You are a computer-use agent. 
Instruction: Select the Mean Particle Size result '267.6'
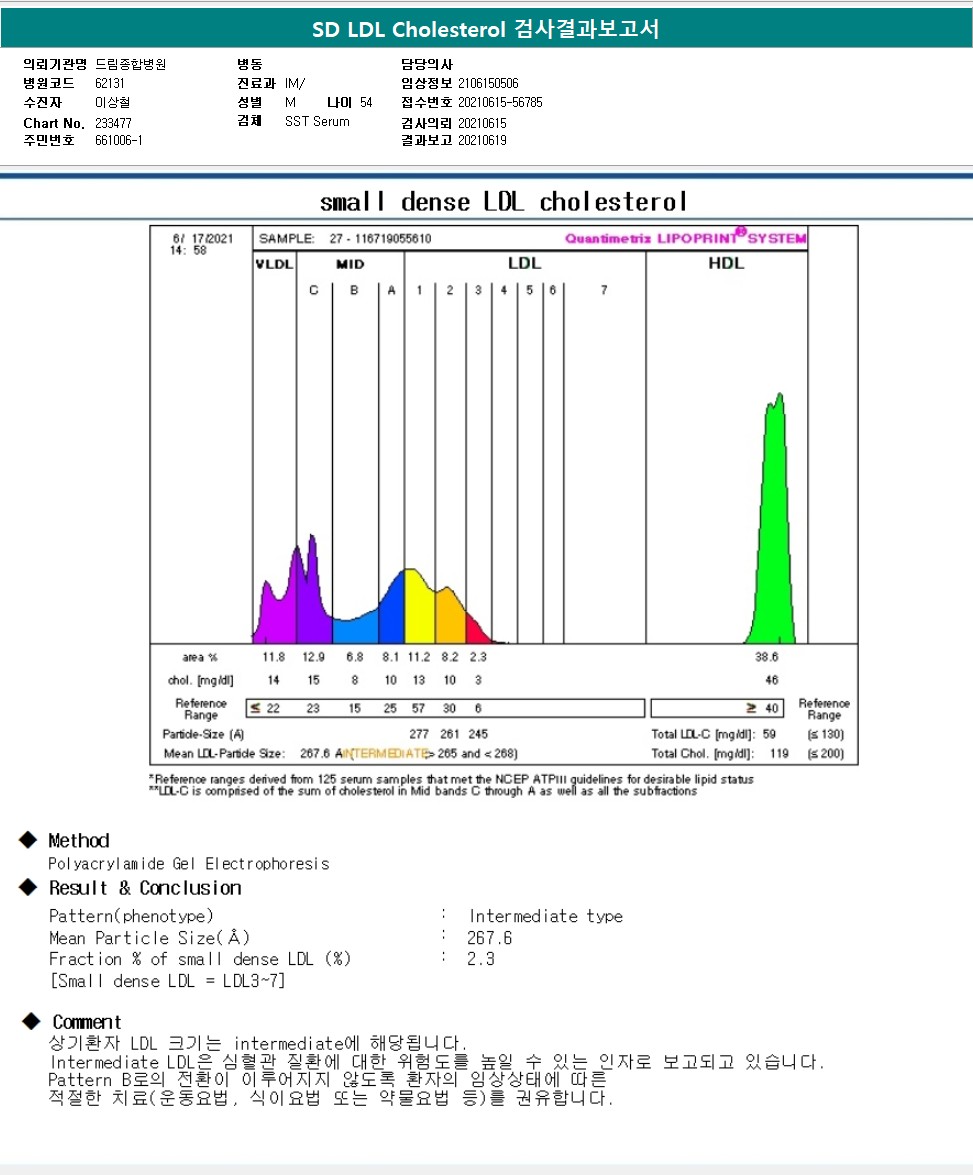489,937
